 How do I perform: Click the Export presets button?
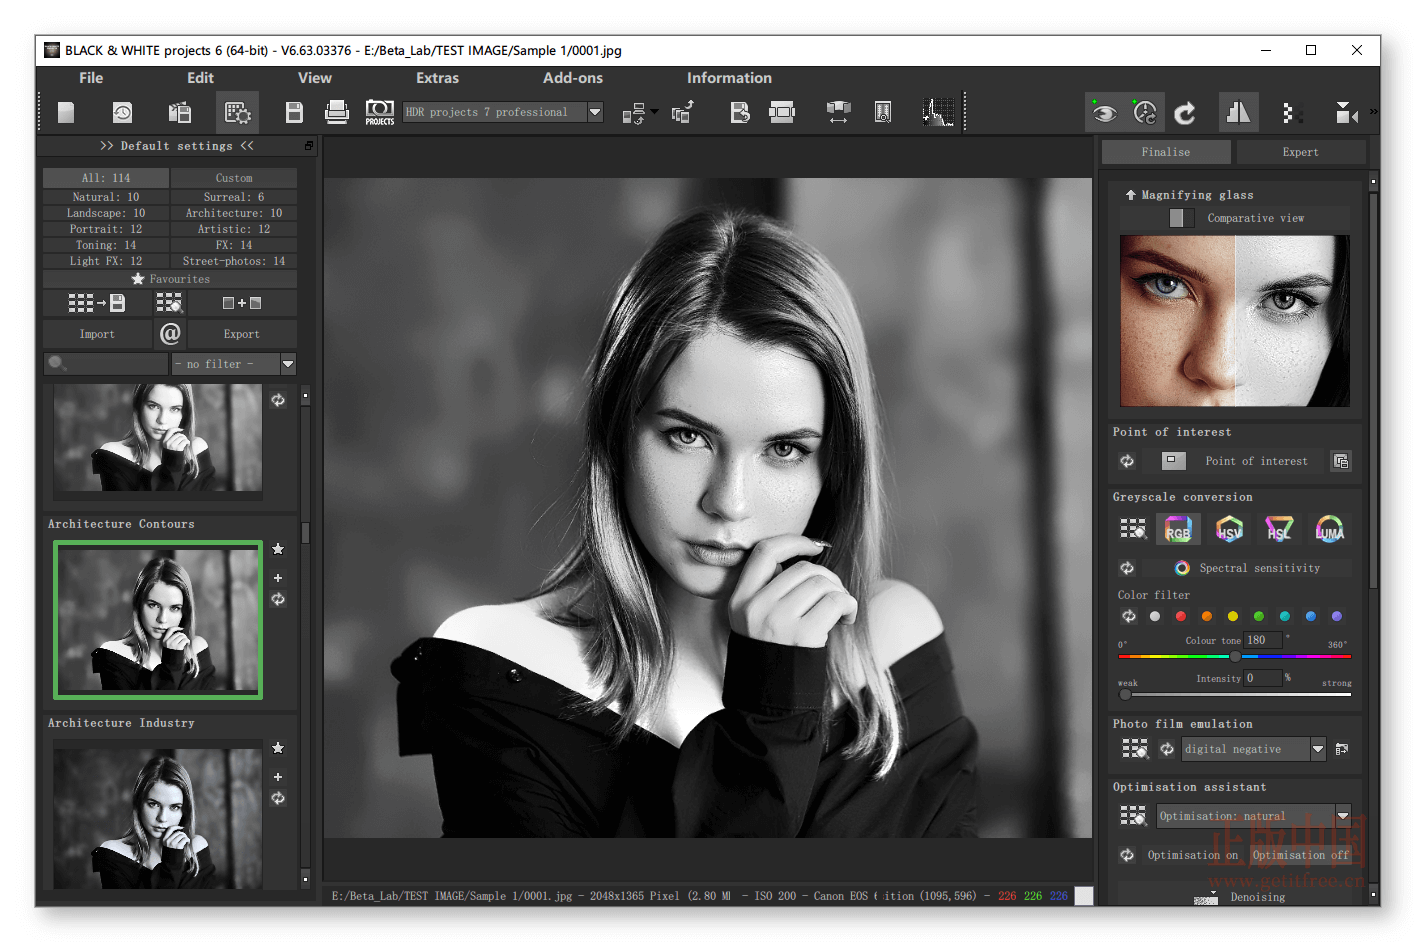pyautogui.click(x=242, y=334)
